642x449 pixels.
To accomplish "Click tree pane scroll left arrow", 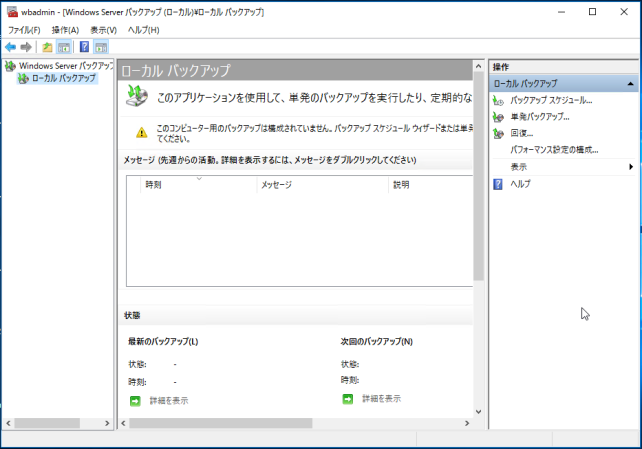I will click(8, 423).
